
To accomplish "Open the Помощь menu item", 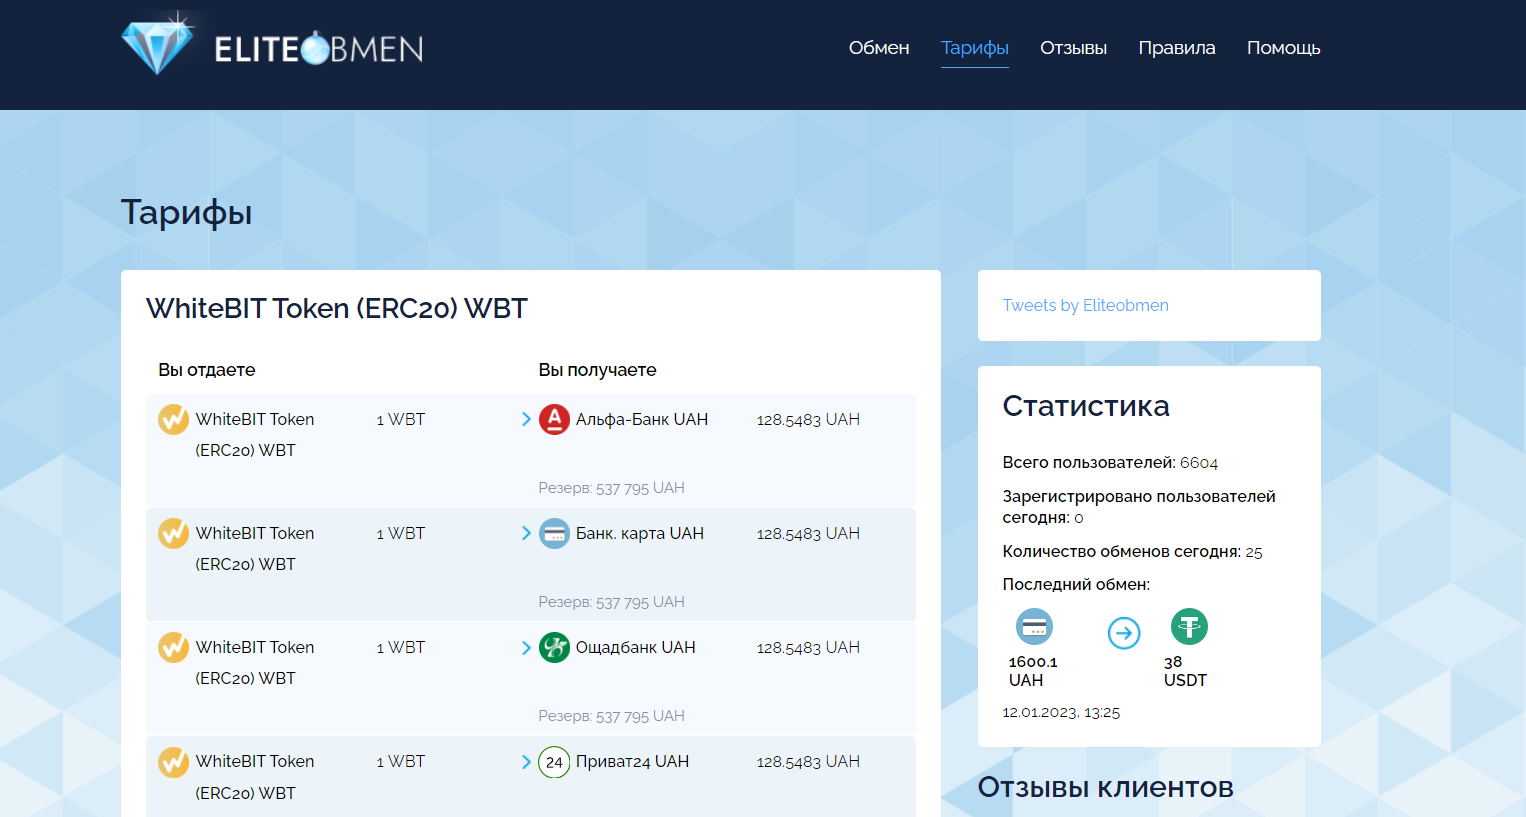I will pos(1284,48).
